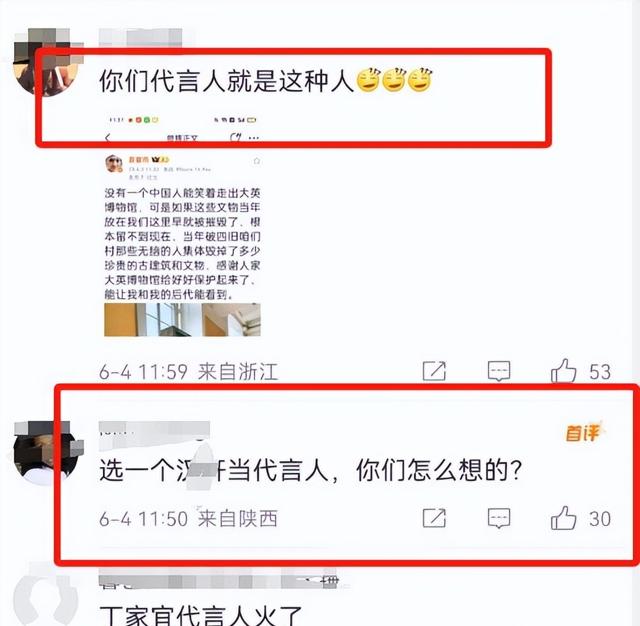Tap the laughing emoji row in the first comment
The image size is (640, 626).
394,80
